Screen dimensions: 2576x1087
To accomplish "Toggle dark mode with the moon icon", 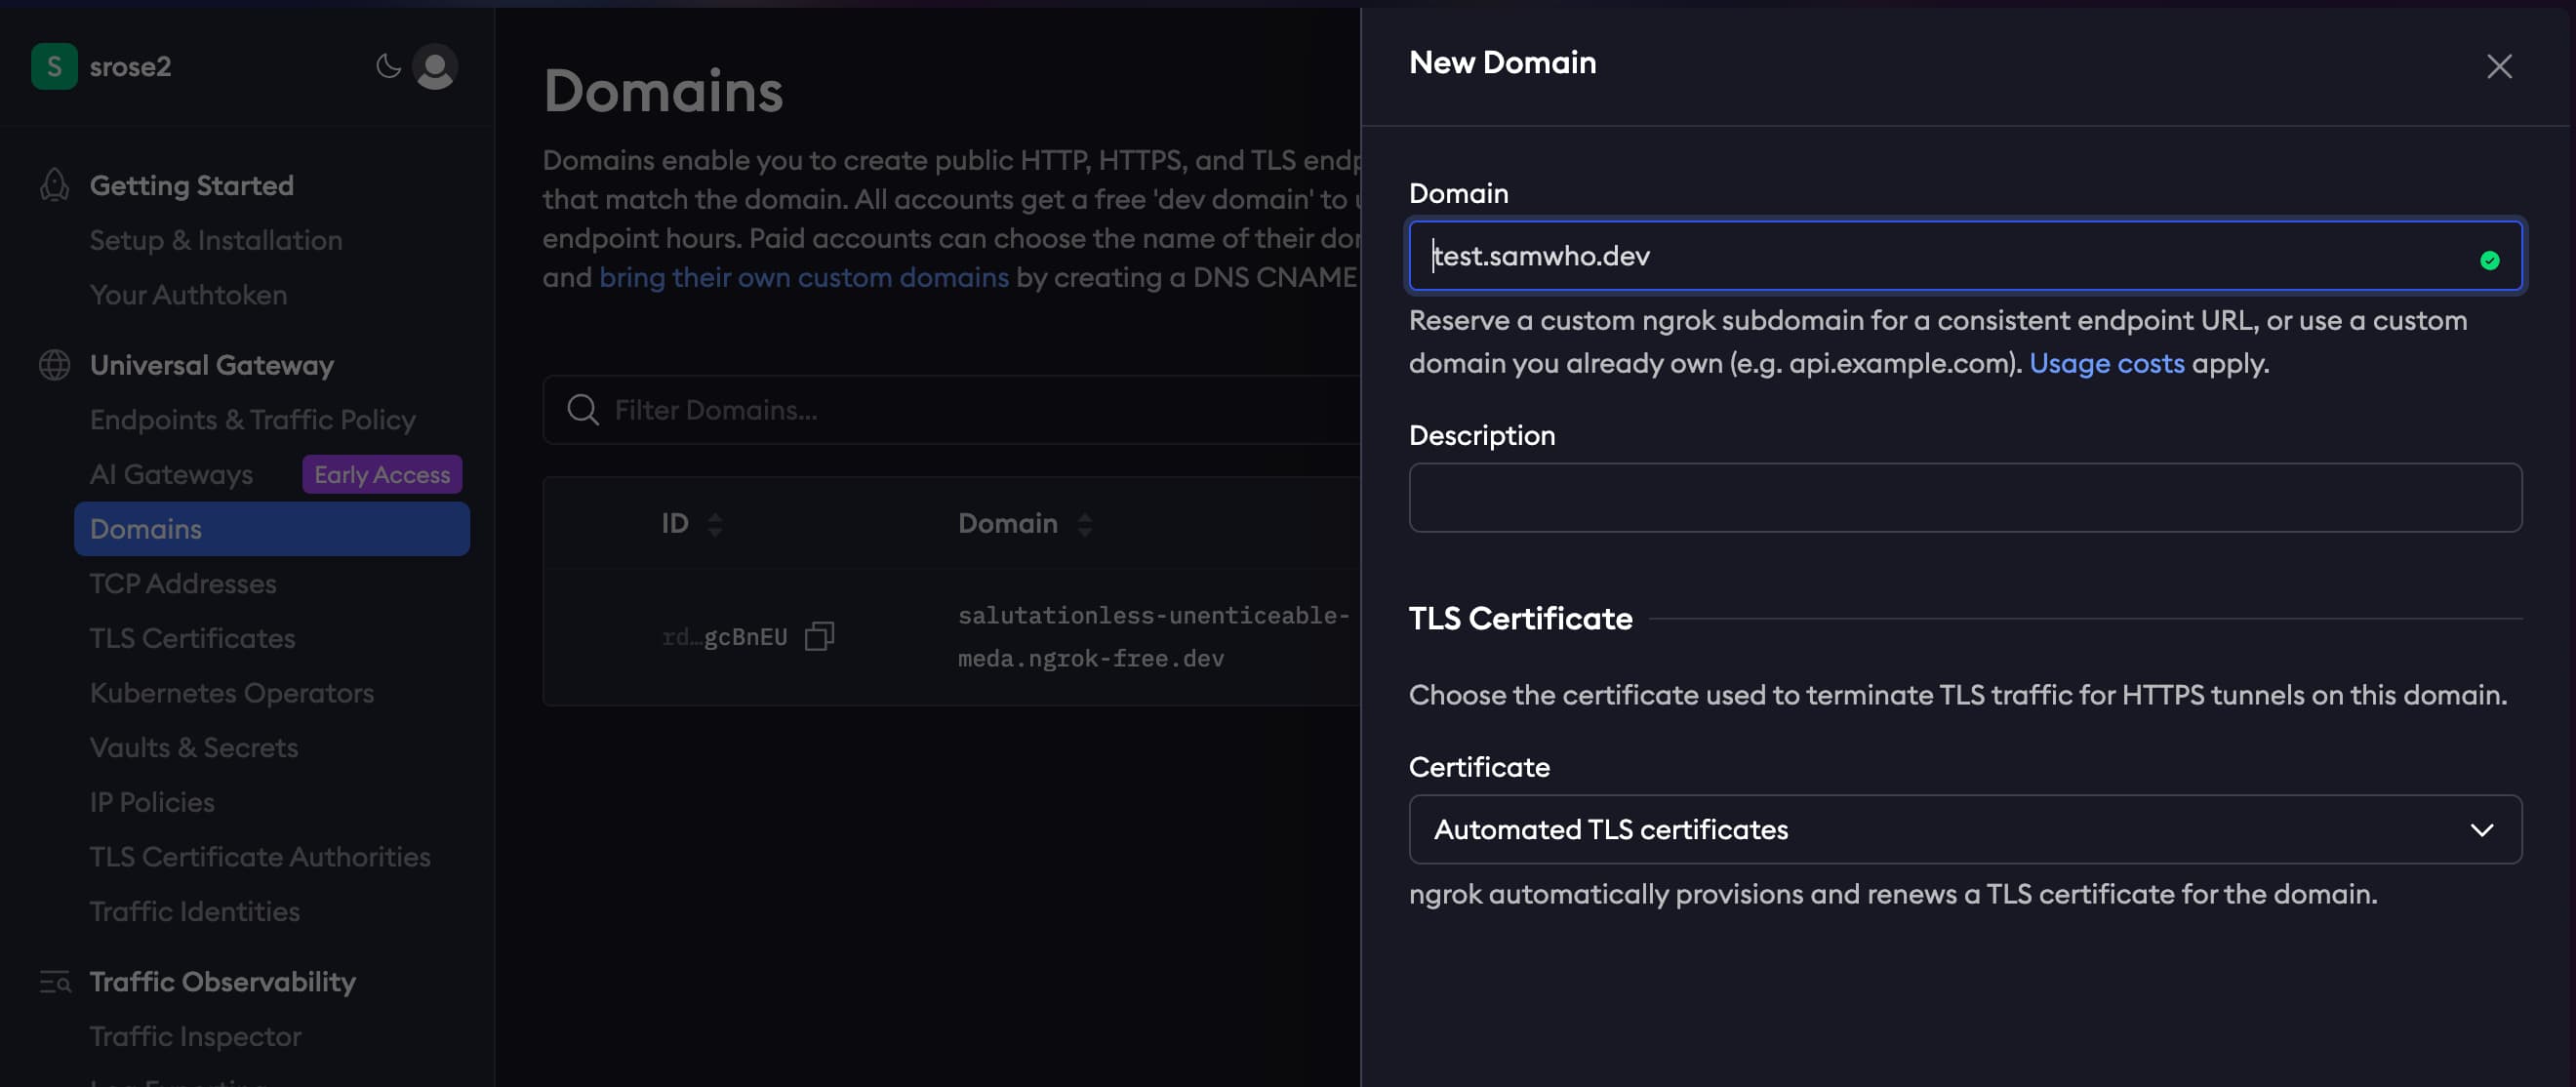I will tap(389, 66).
